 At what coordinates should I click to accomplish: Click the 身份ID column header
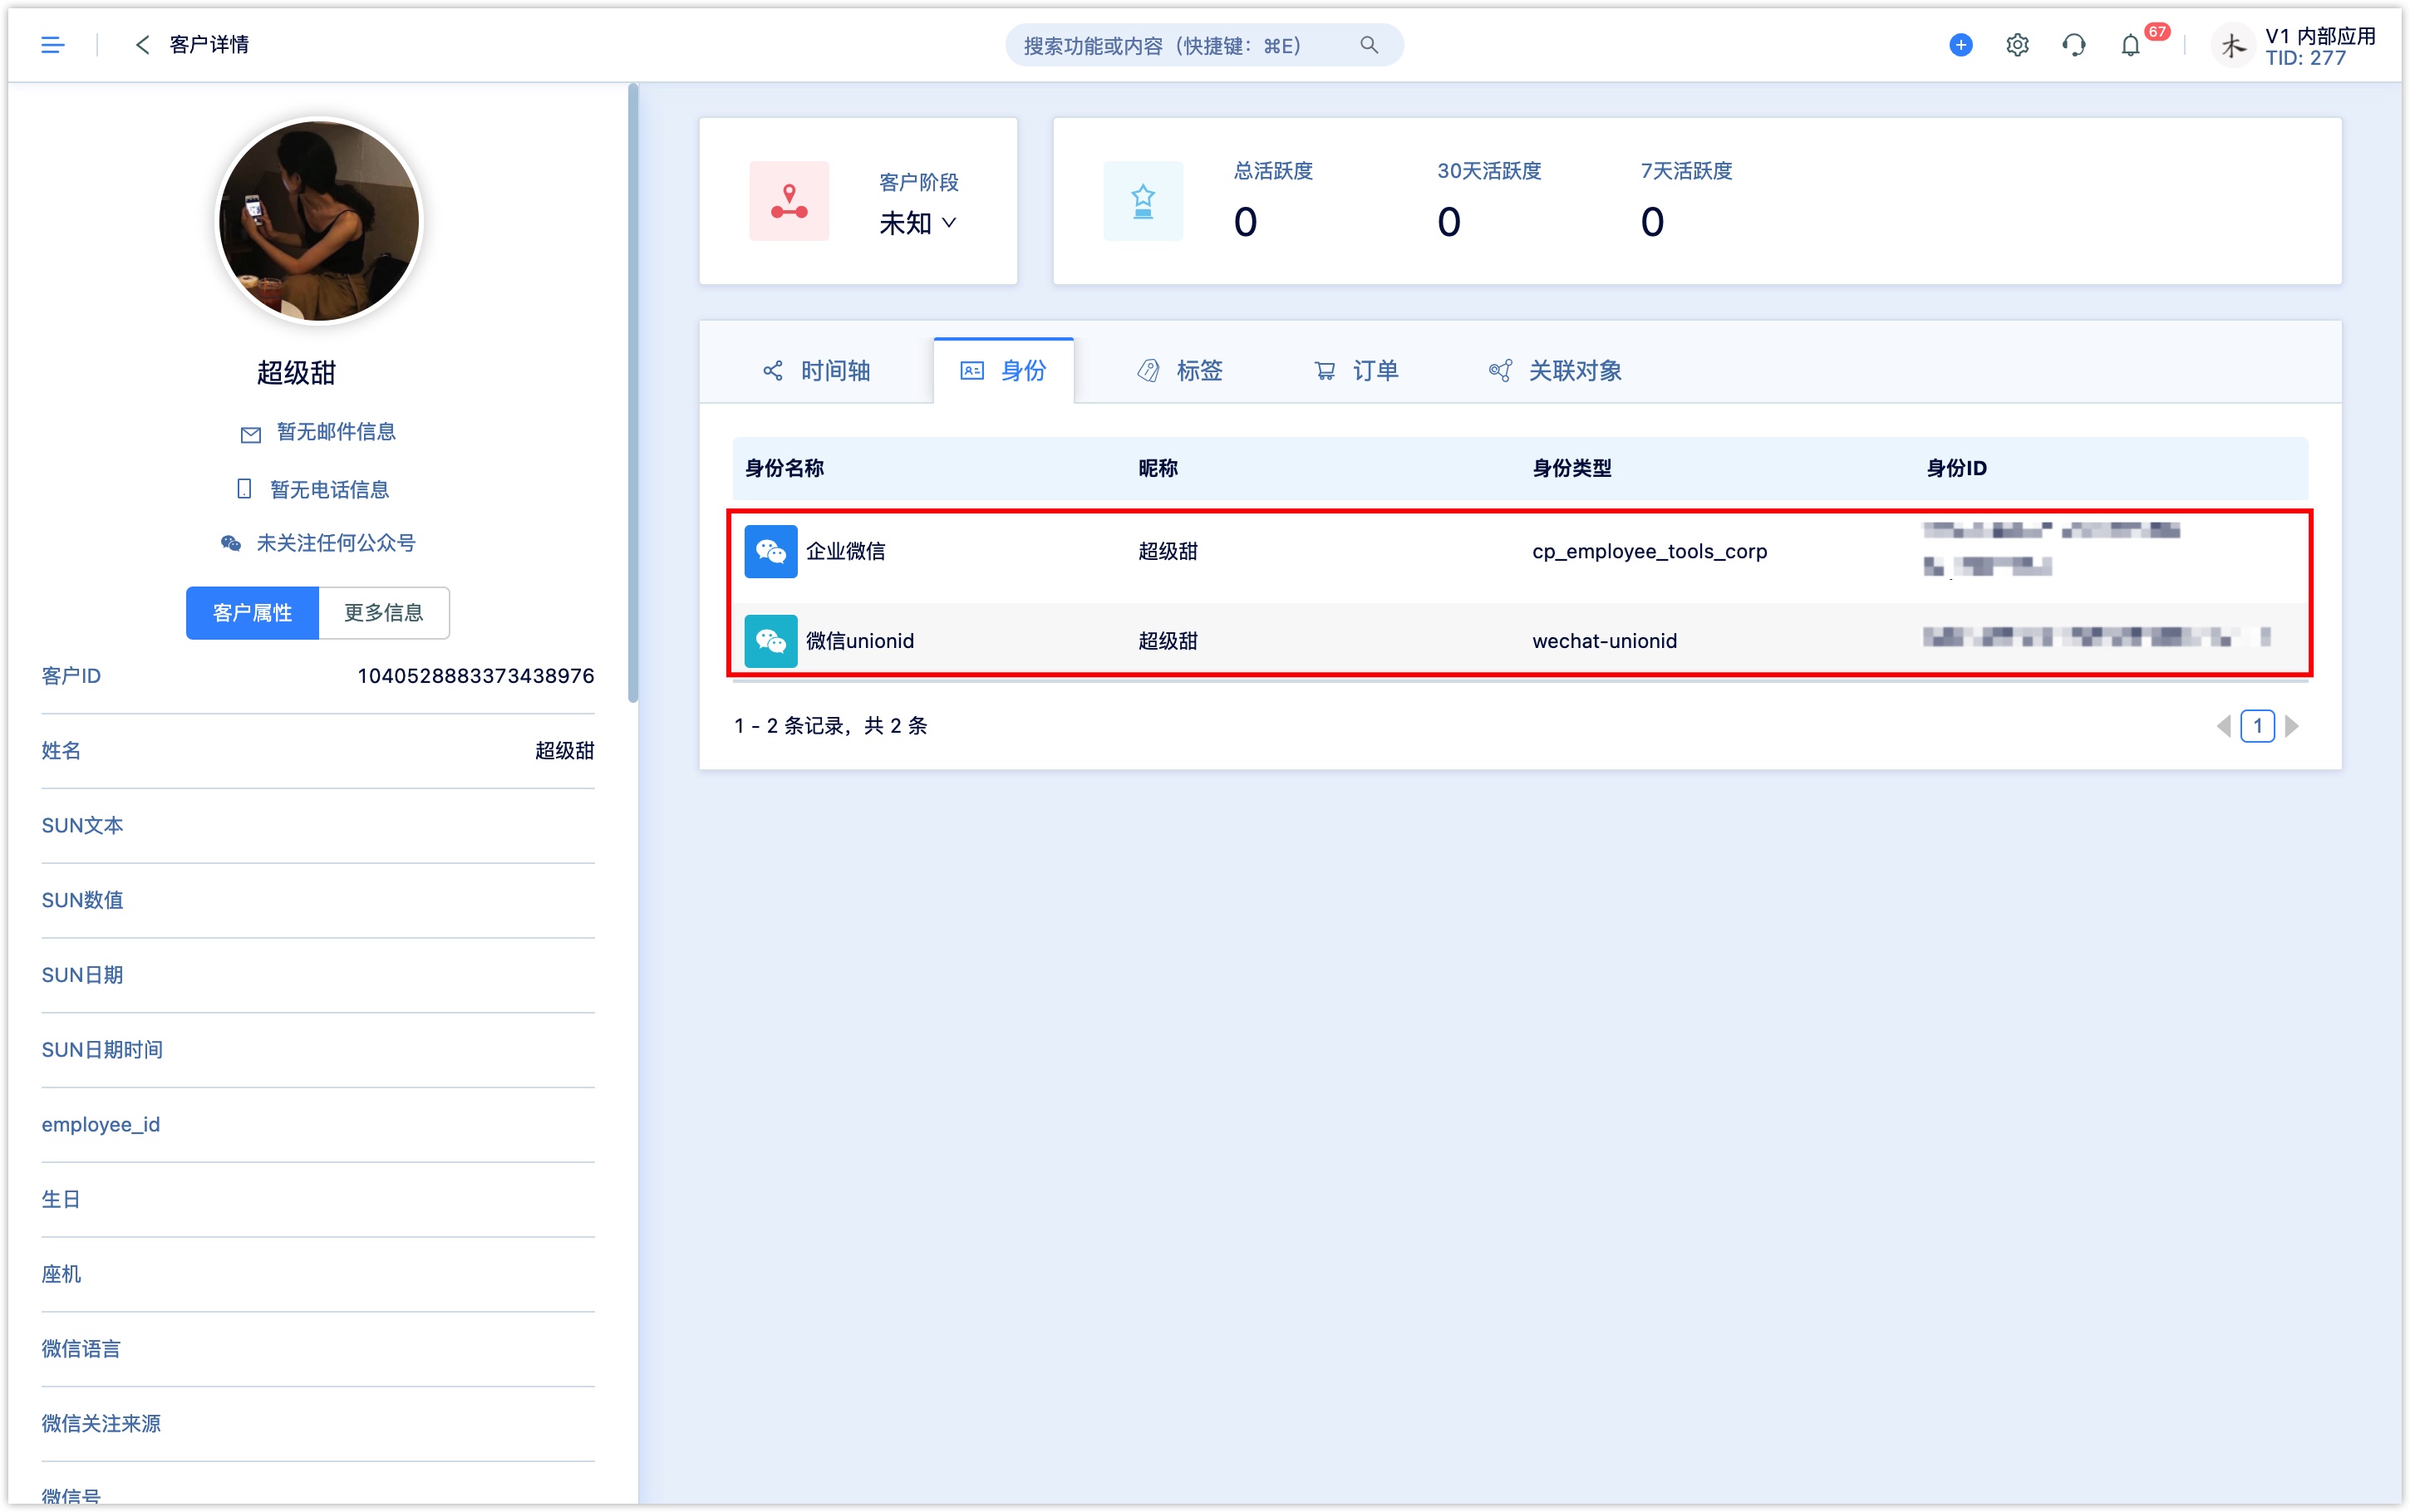tap(1956, 468)
